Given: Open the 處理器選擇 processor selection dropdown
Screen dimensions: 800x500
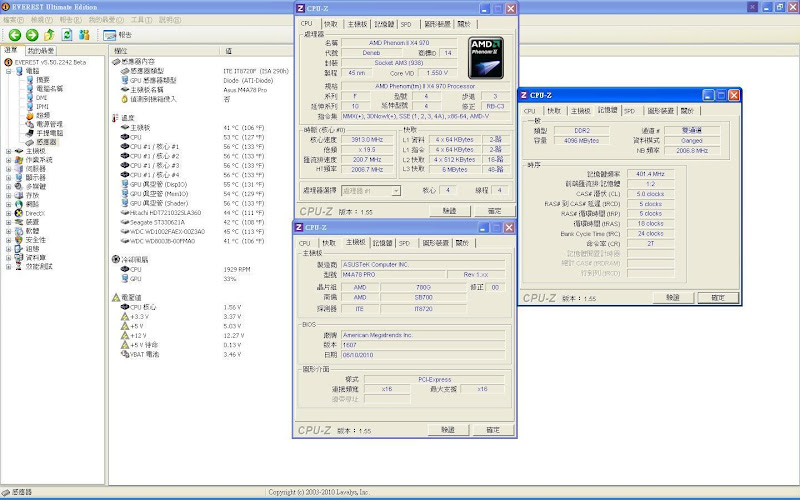Looking at the screenshot, I should [370, 190].
